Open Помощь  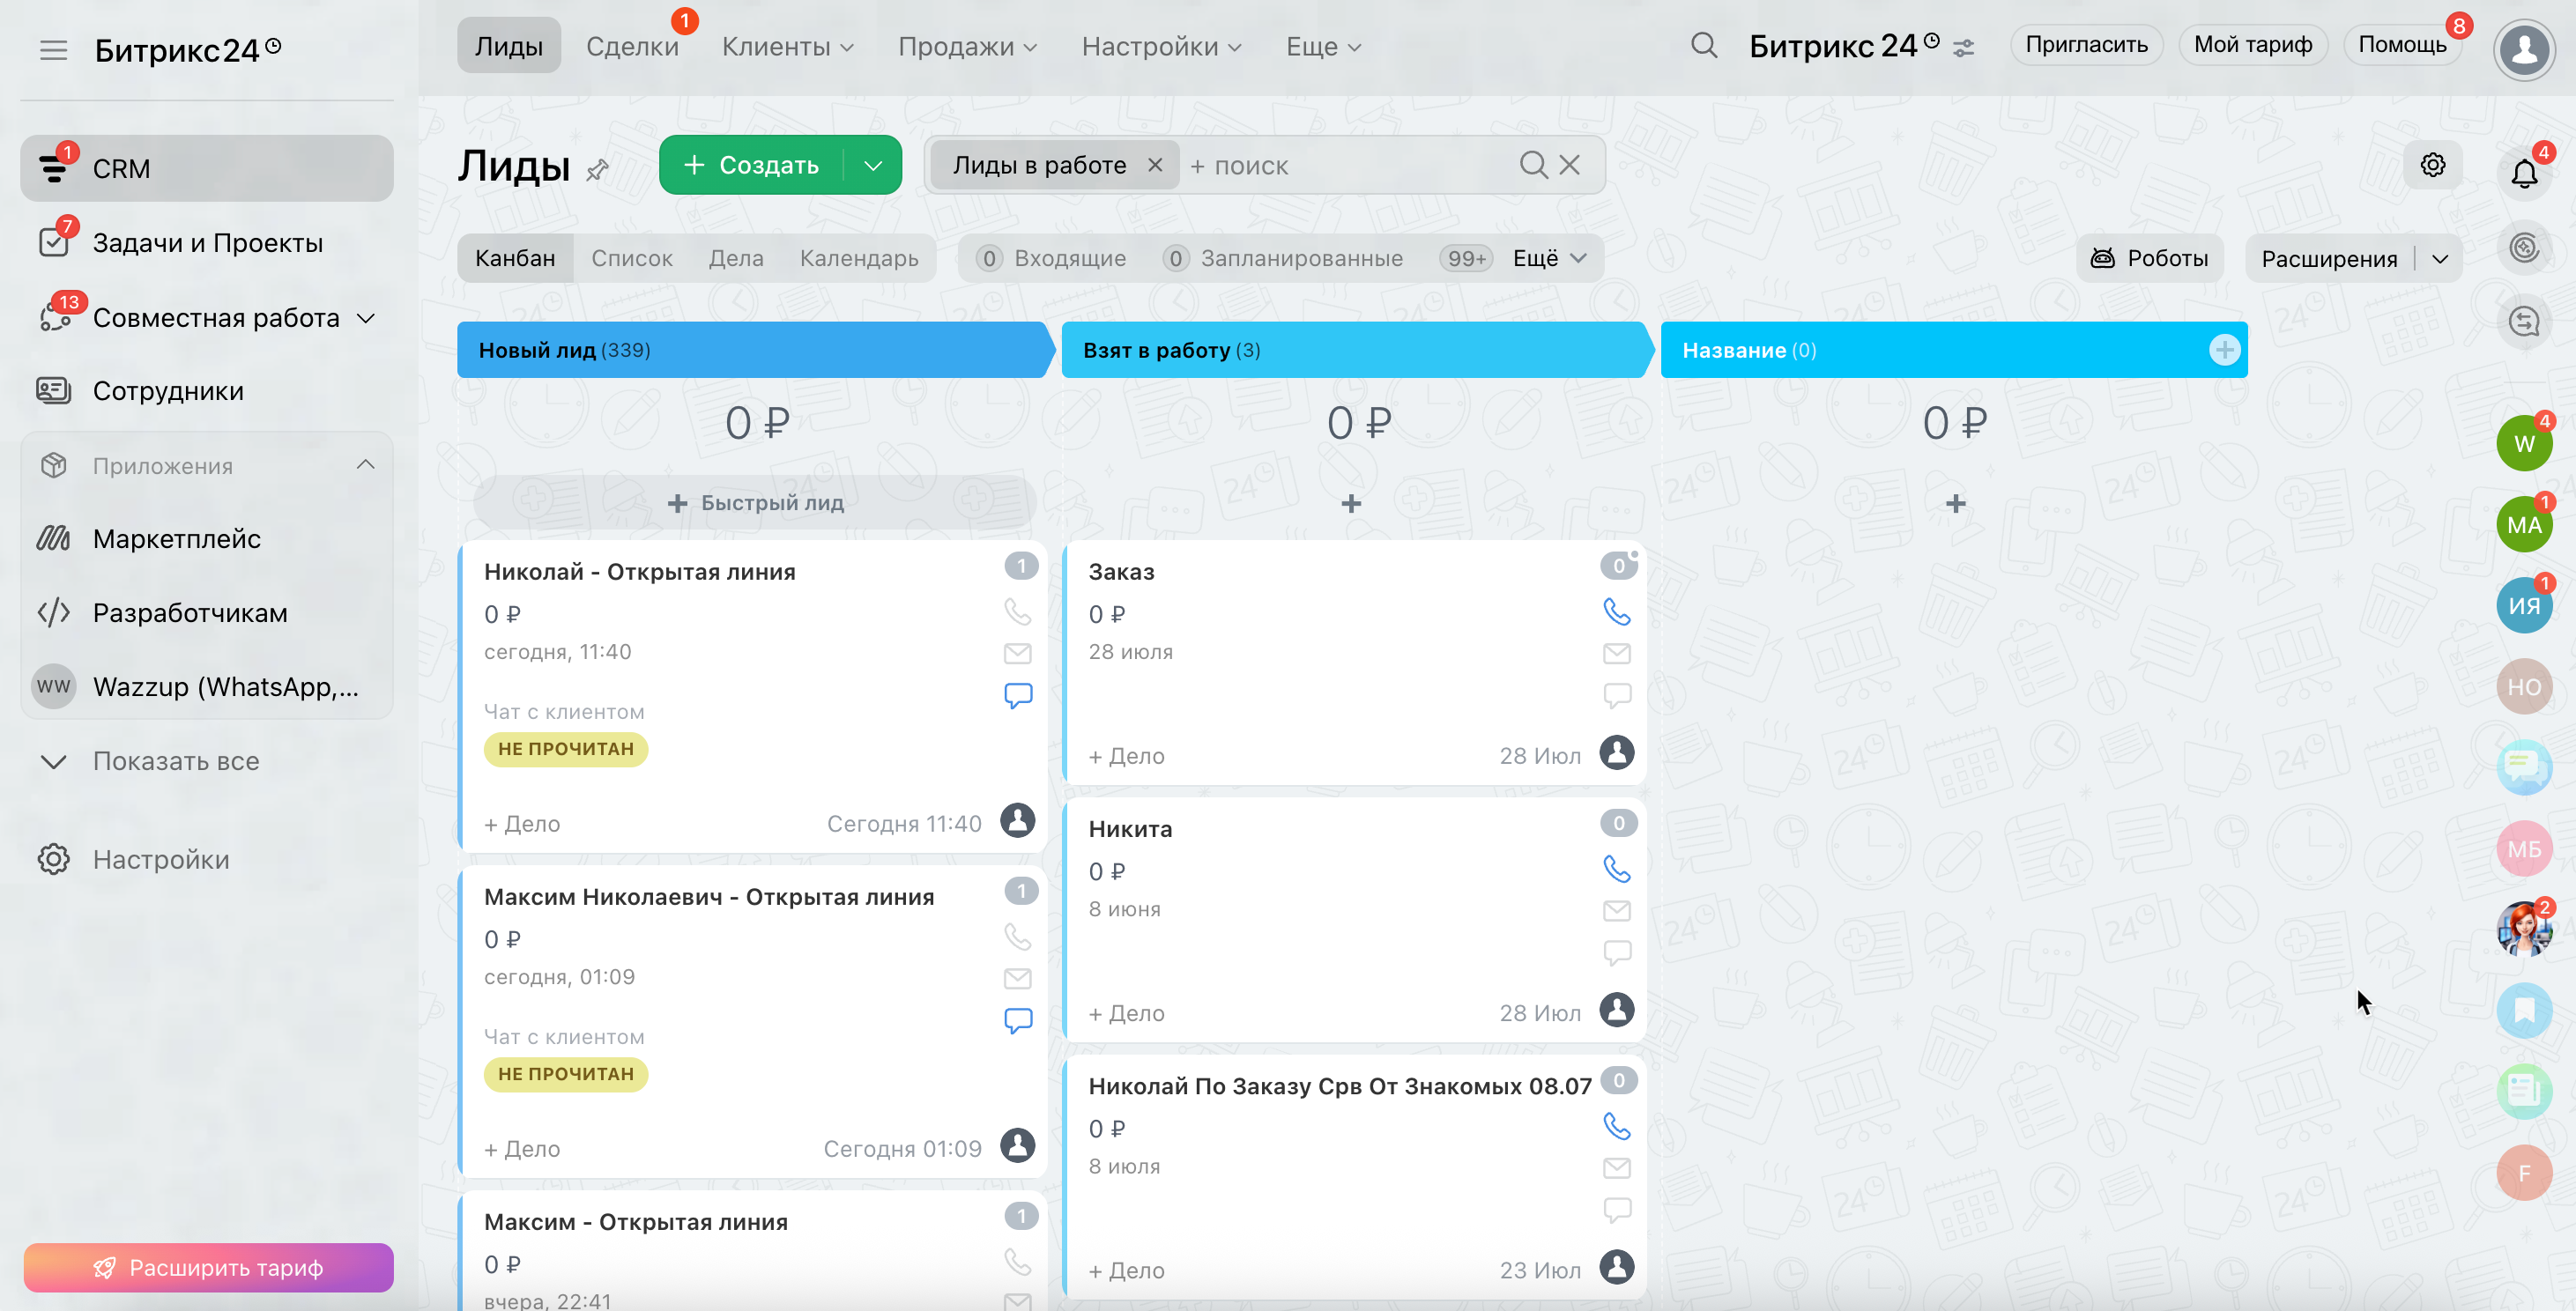pyautogui.click(x=2402, y=45)
